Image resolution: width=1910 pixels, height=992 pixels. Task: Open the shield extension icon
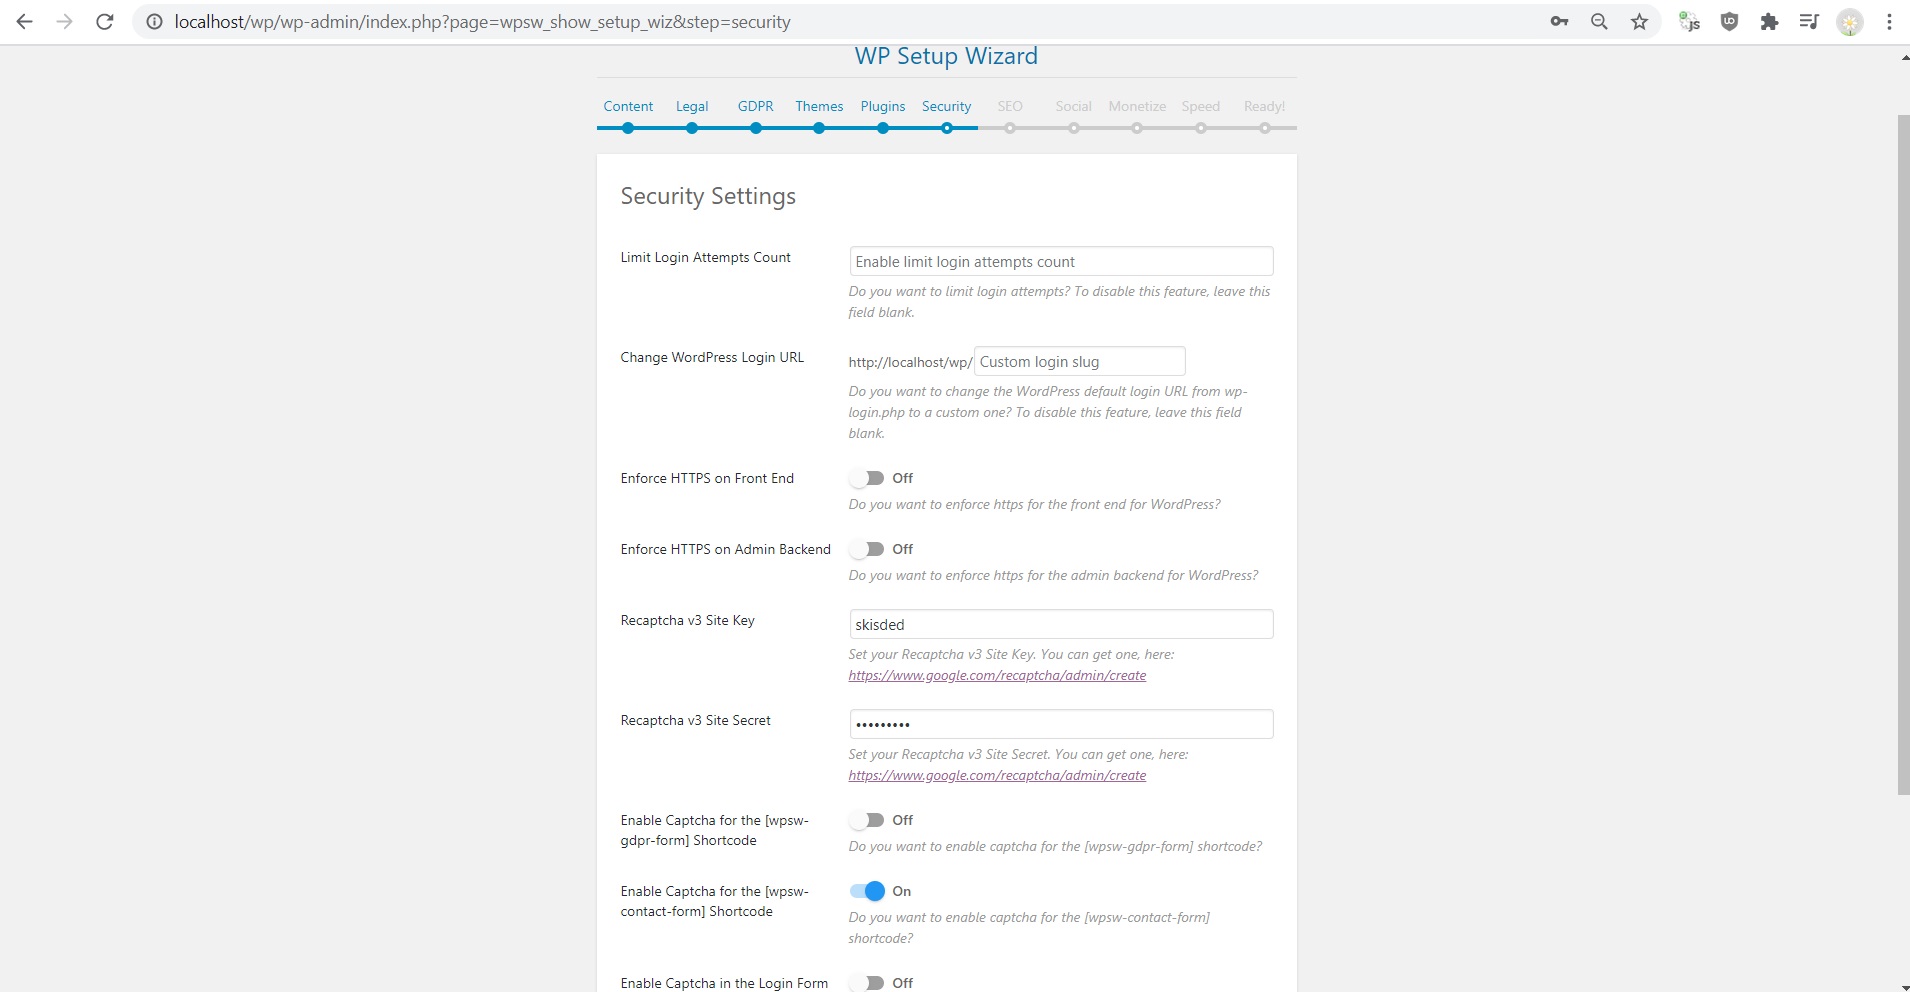tap(1729, 22)
